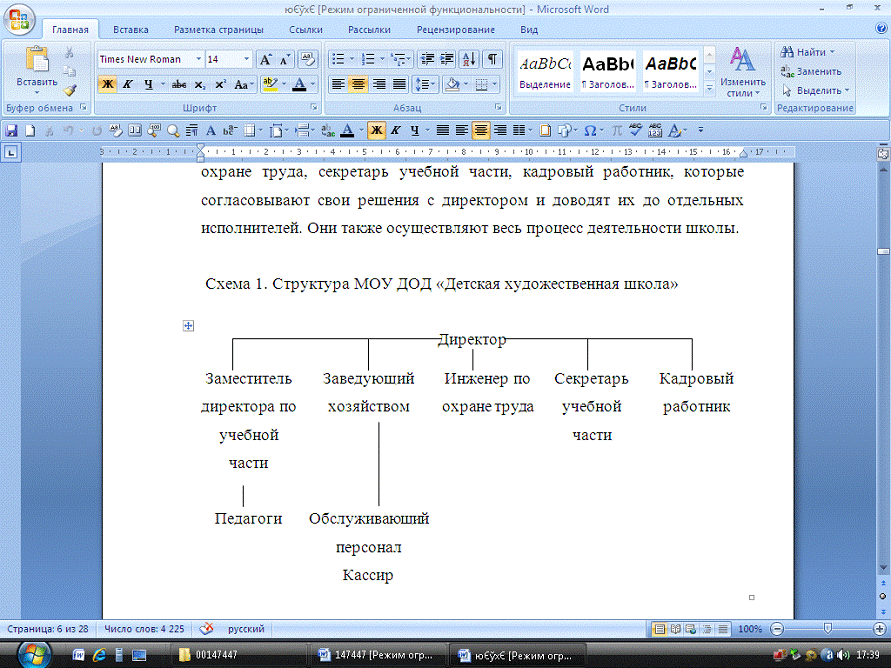The height and width of the screenshot is (668, 891).
Task: Enable justify alignment in the Paragraph group
Action: click(x=400, y=85)
